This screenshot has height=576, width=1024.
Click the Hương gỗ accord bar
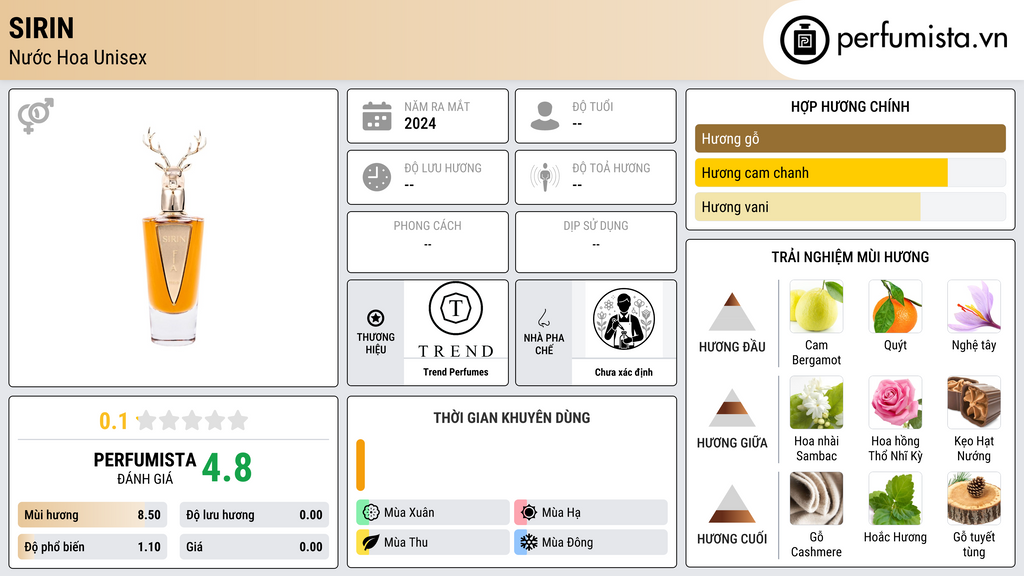coord(850,138)
